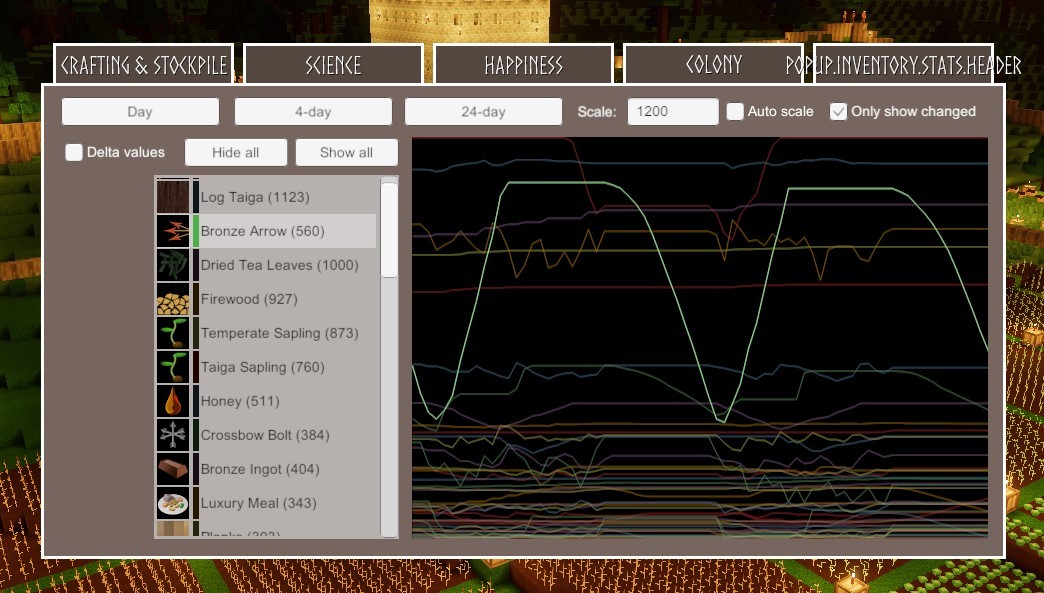Set the graph range to Day

(140, 111)
